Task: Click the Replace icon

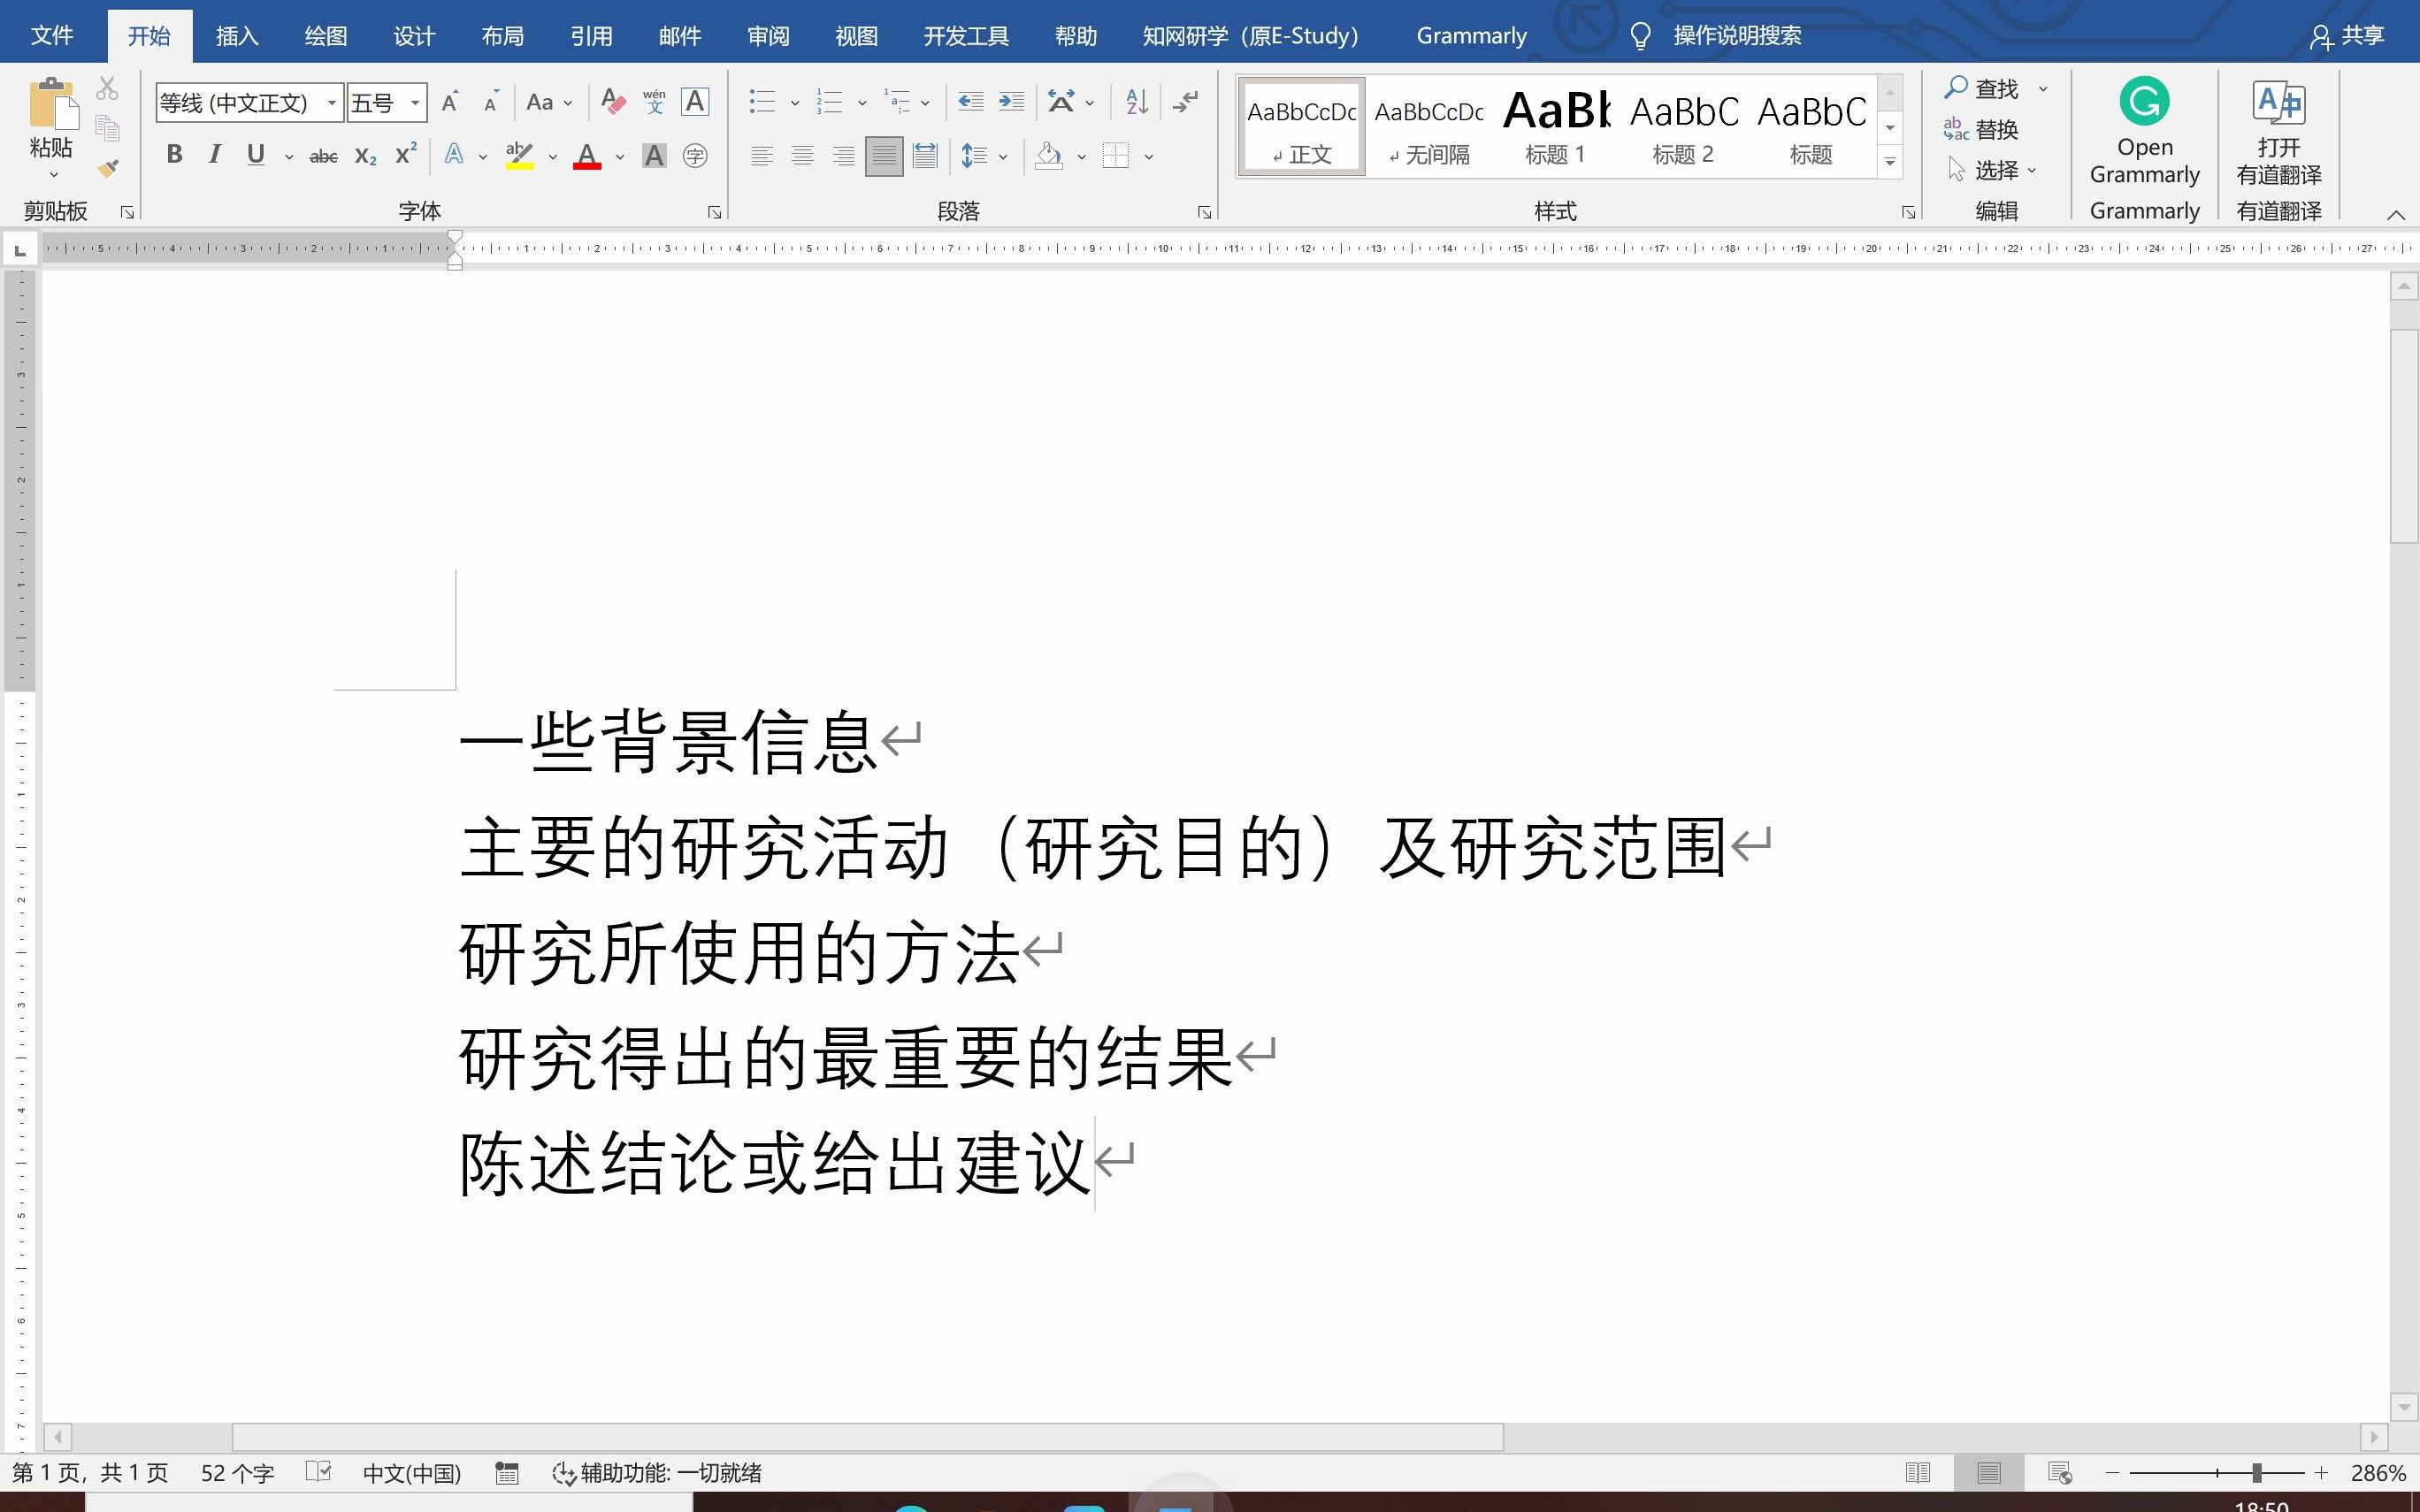Action: 1956,129
